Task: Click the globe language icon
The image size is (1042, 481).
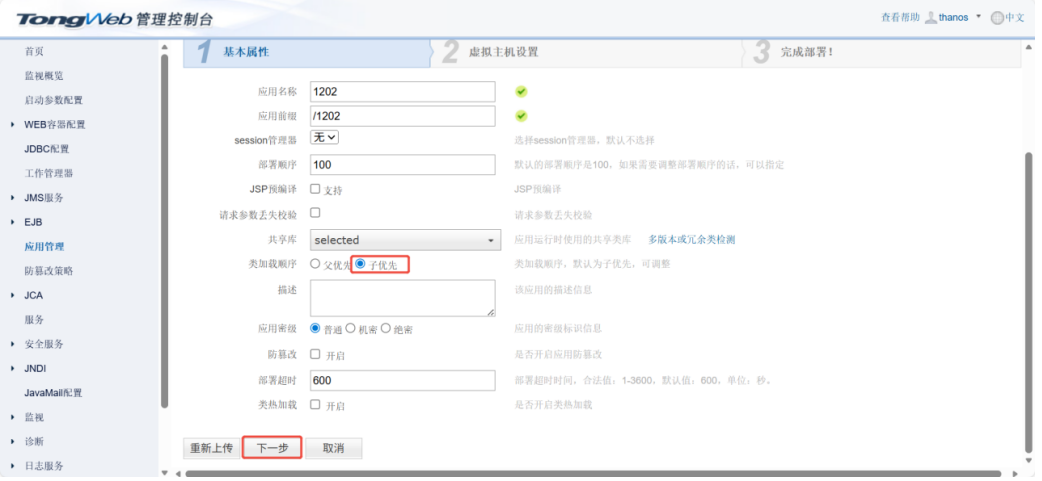Action: click(x=996, y=18)
